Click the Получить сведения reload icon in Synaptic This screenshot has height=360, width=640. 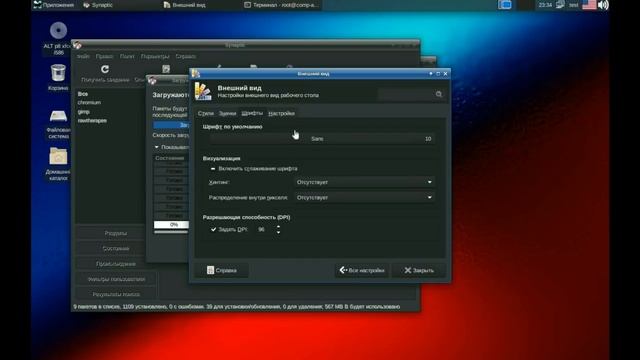[x=105, y=69]
